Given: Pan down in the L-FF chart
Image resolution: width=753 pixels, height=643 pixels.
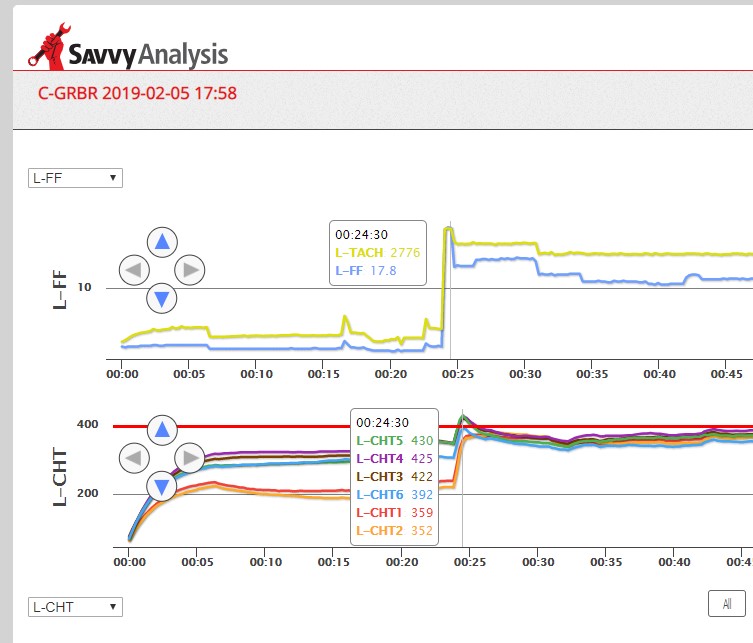Looking at the screenshot, I should pos(162,297).
